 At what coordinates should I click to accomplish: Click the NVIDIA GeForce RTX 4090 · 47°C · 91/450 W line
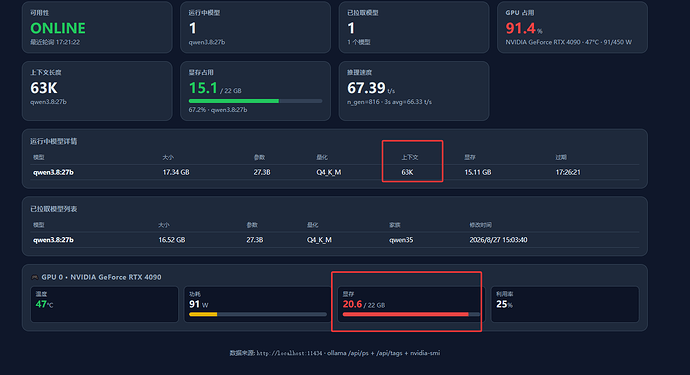point(568,42)
